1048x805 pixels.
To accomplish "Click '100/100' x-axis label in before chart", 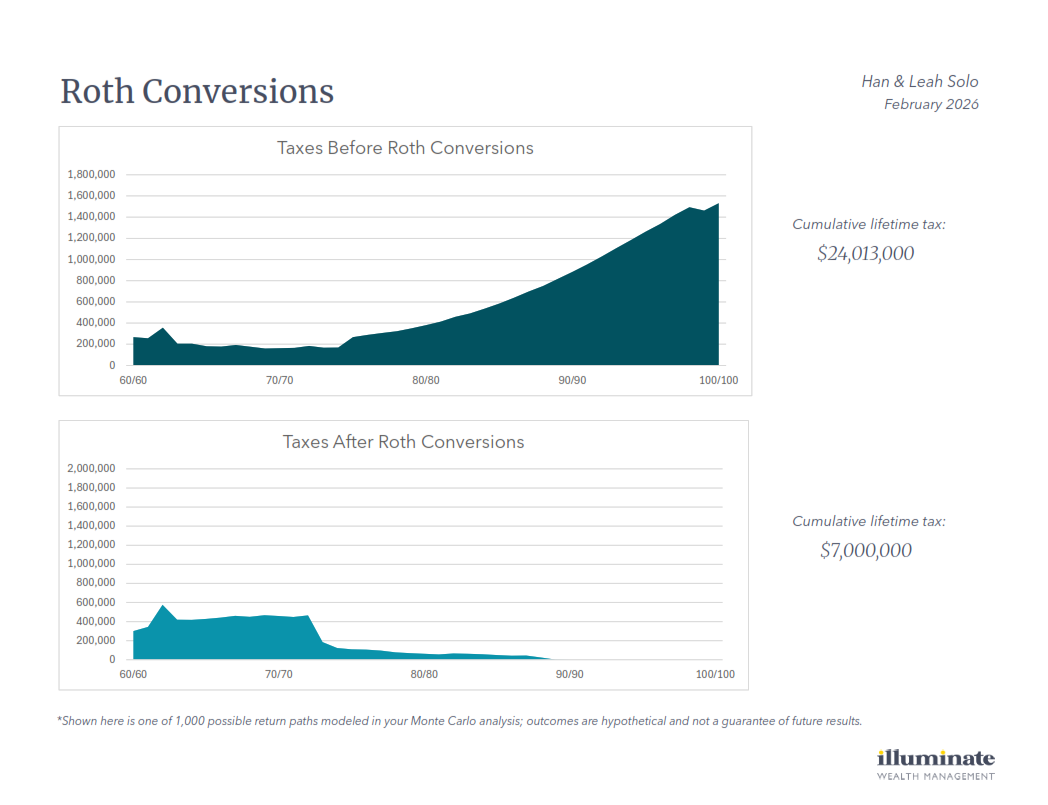I will 718,380.
